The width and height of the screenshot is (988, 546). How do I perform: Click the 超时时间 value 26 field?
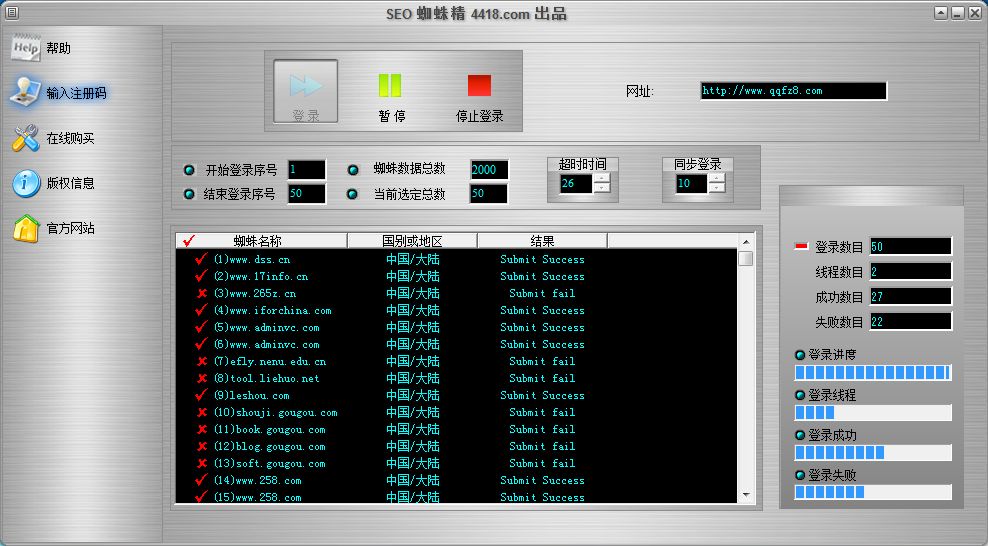576,183
